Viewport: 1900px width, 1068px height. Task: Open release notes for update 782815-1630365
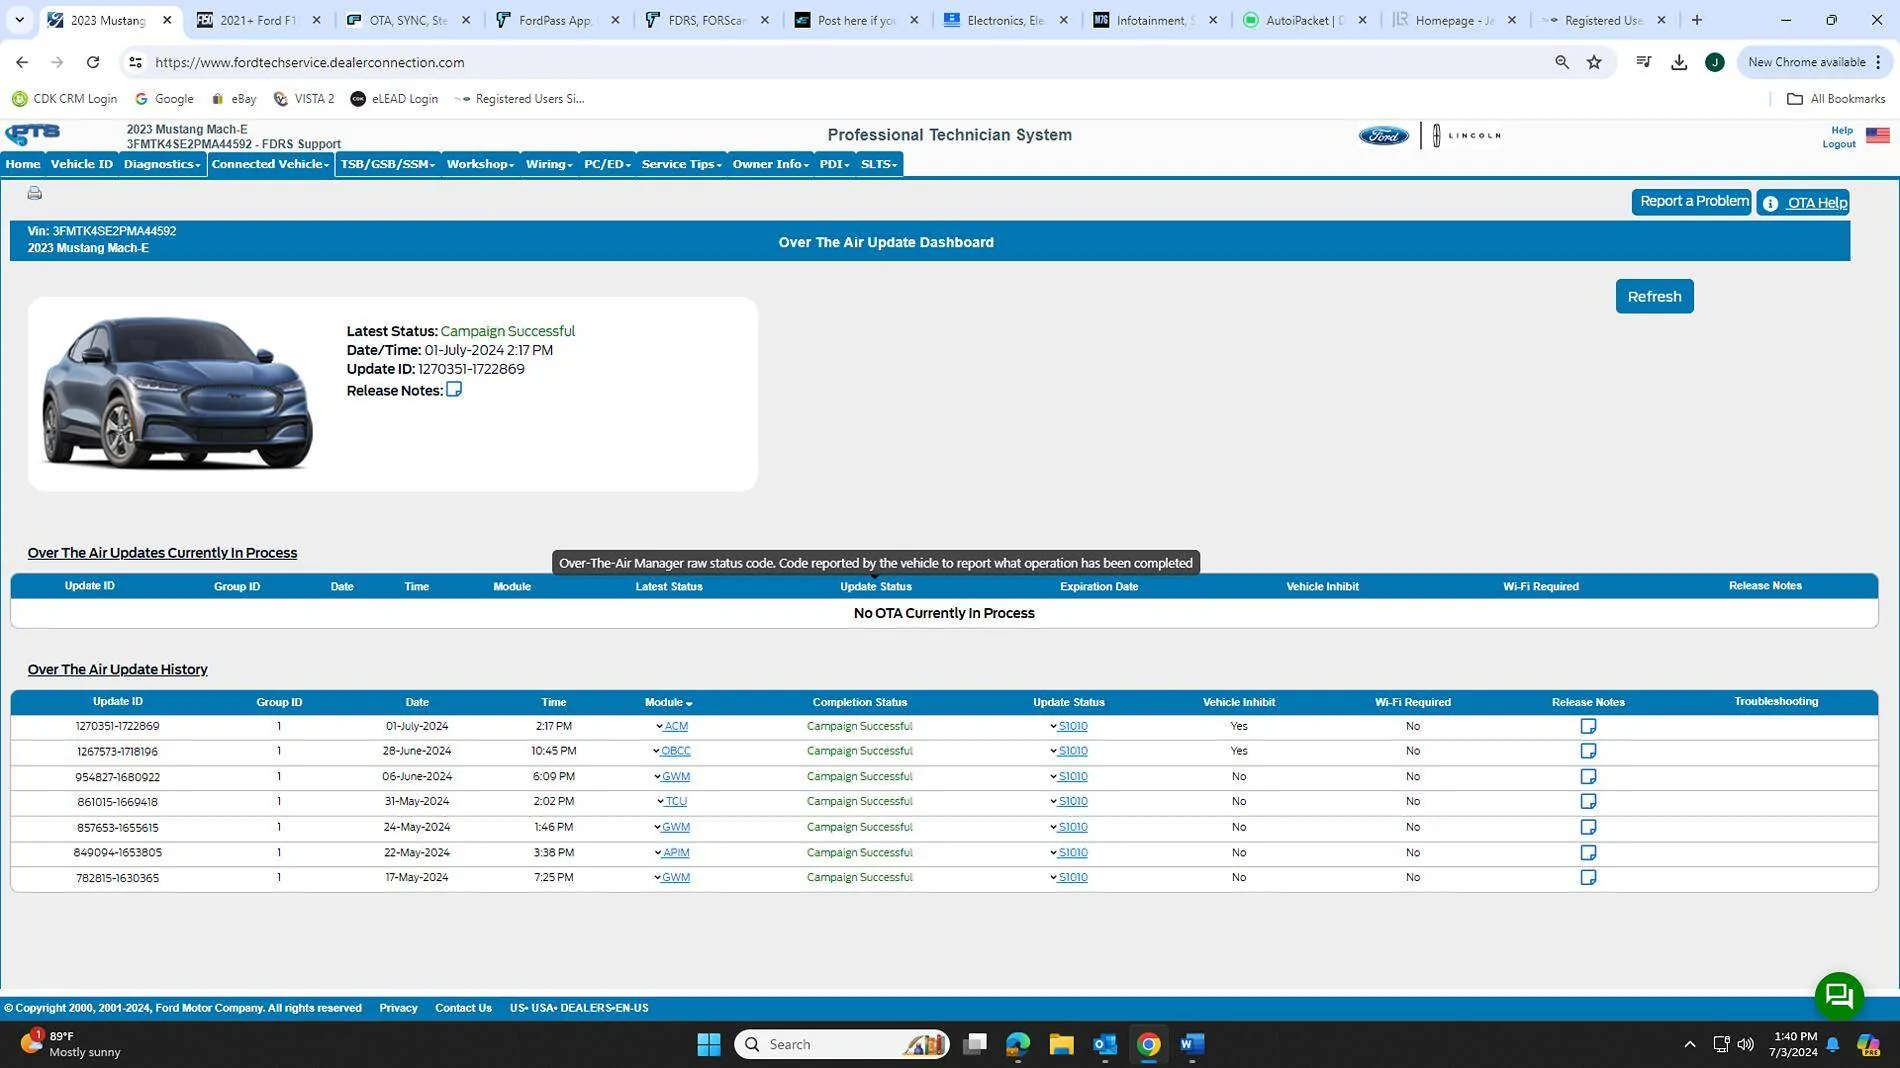click(1588, 877)
